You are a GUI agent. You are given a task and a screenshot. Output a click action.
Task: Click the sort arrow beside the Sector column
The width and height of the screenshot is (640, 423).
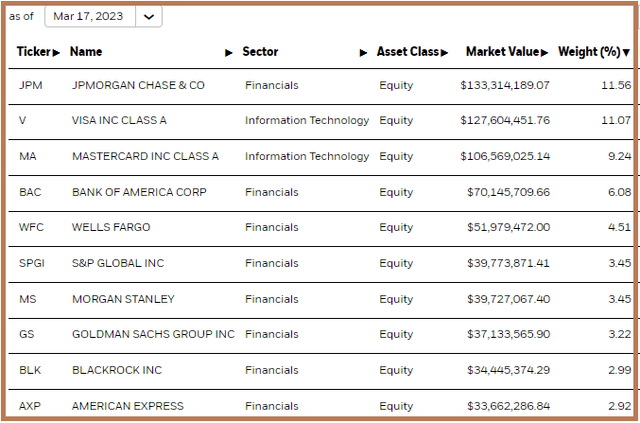coord(363,53)
